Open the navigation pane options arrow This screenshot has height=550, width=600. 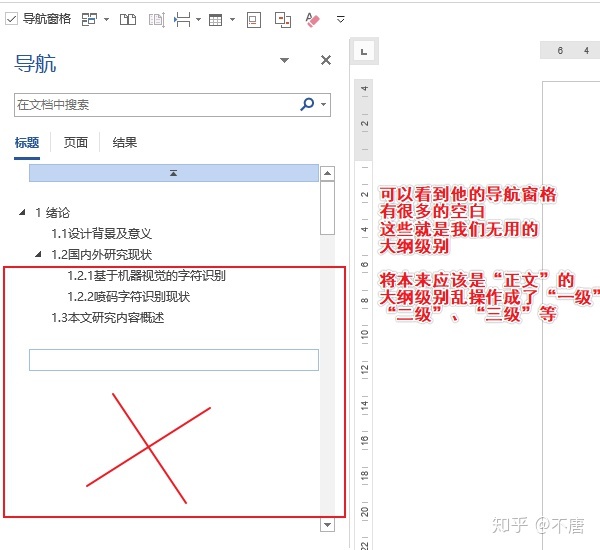click(284, 60)
